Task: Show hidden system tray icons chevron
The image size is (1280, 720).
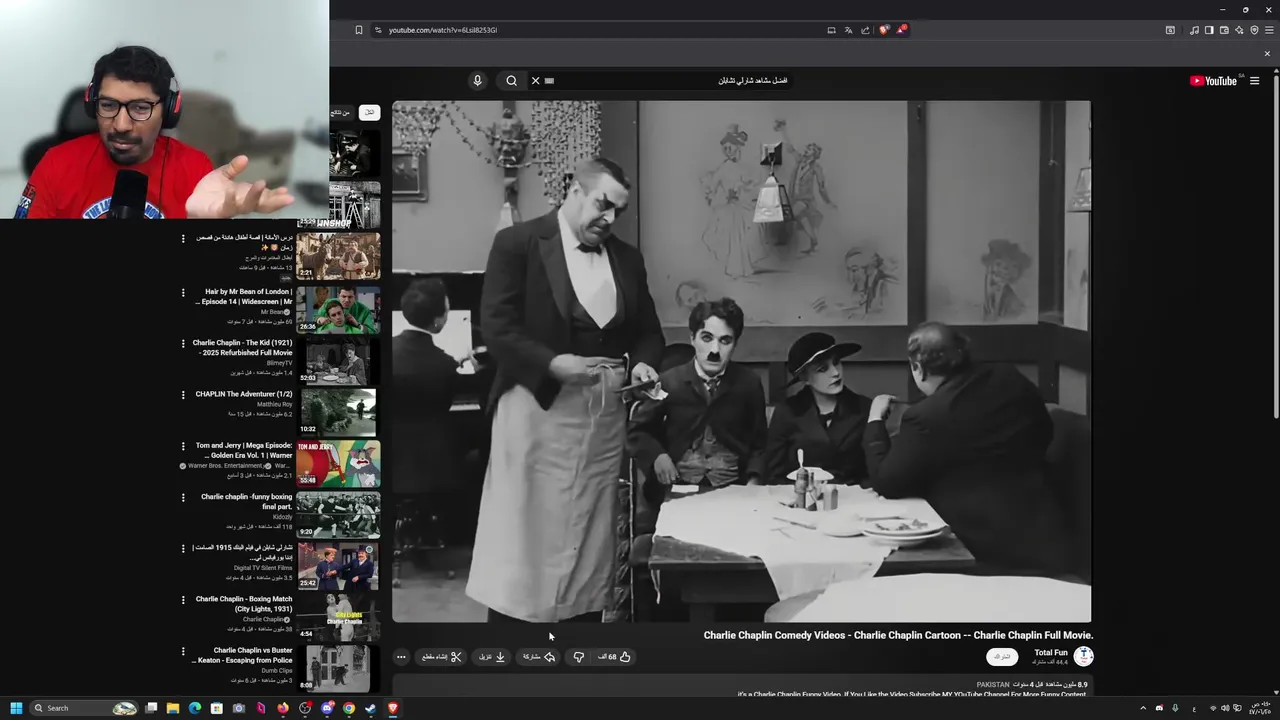Action: 1143,708
